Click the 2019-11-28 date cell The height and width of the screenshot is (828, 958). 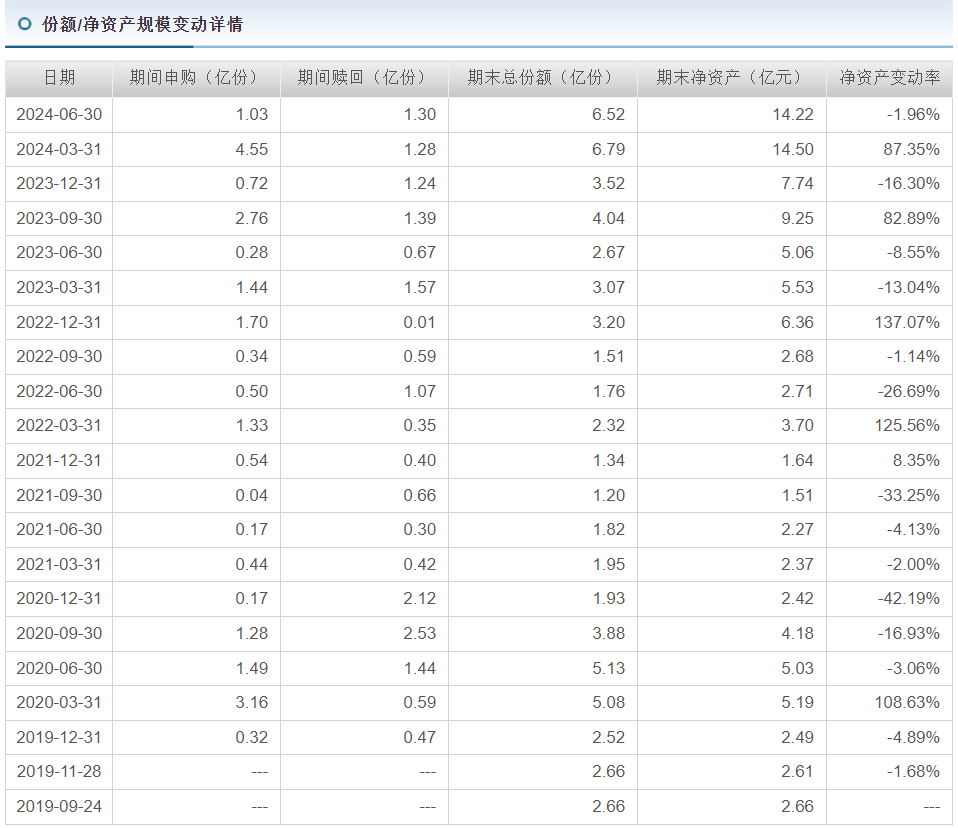coord(59,771)
